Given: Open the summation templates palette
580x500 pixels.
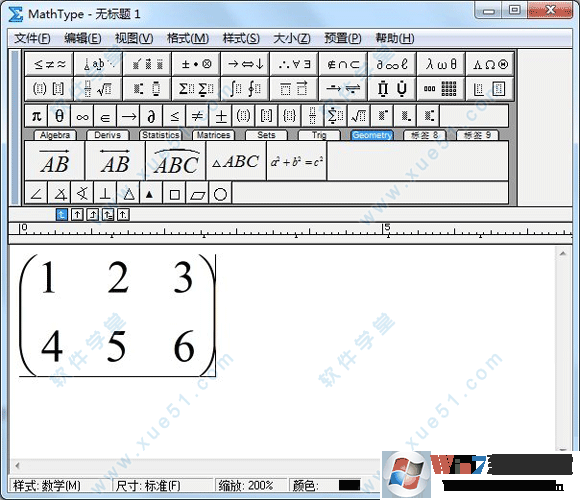Looking at the screenshot, I should pos(196,89).
